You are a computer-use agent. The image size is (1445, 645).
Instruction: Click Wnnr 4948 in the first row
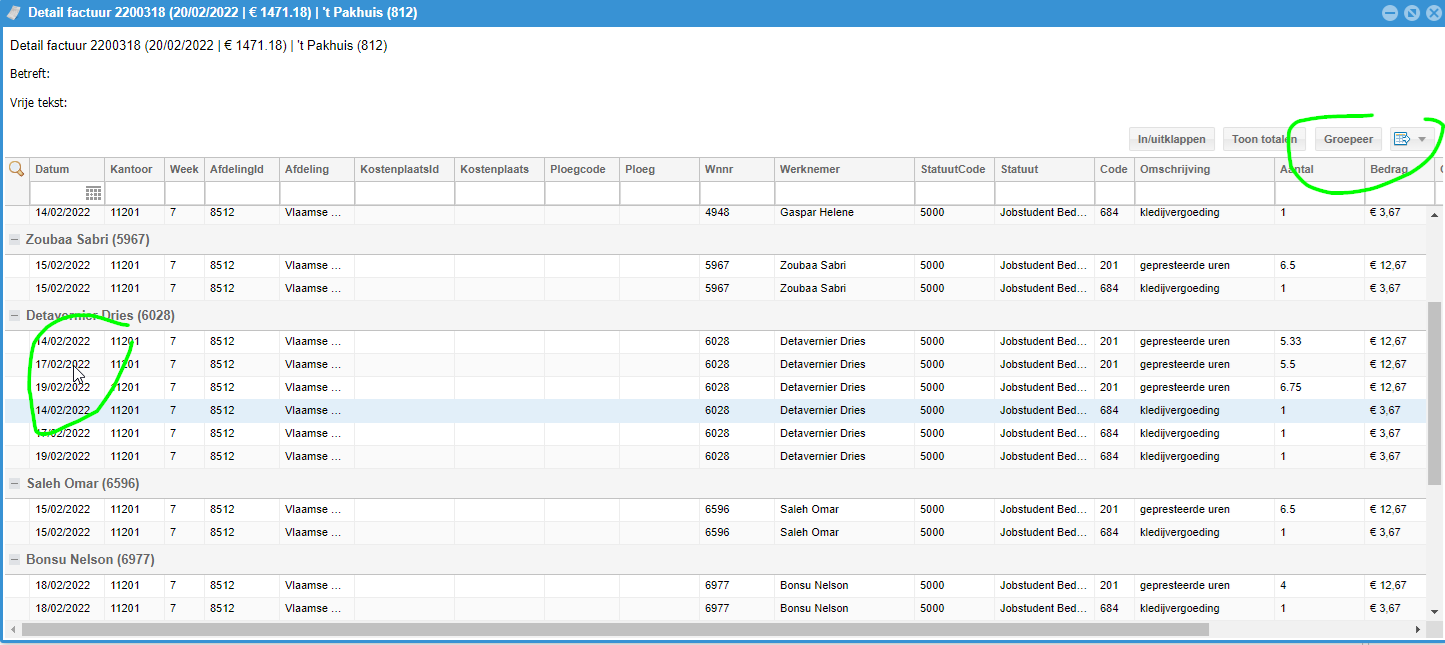717,212
